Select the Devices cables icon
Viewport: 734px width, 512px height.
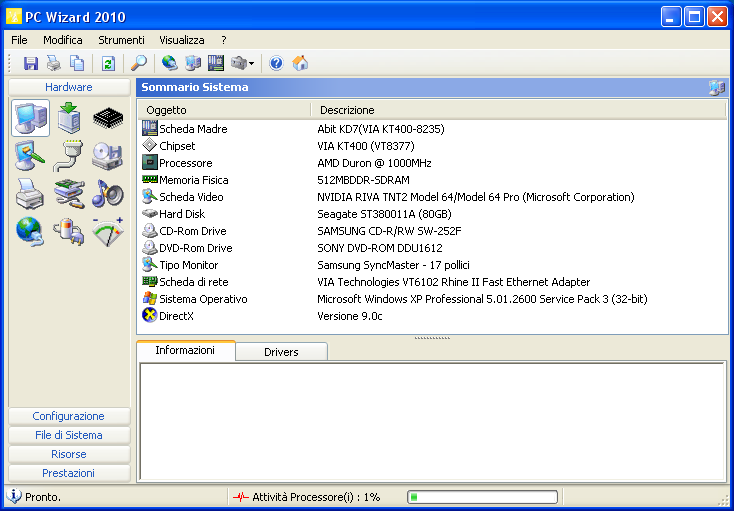pyautogui.click(x=69, y=193)
